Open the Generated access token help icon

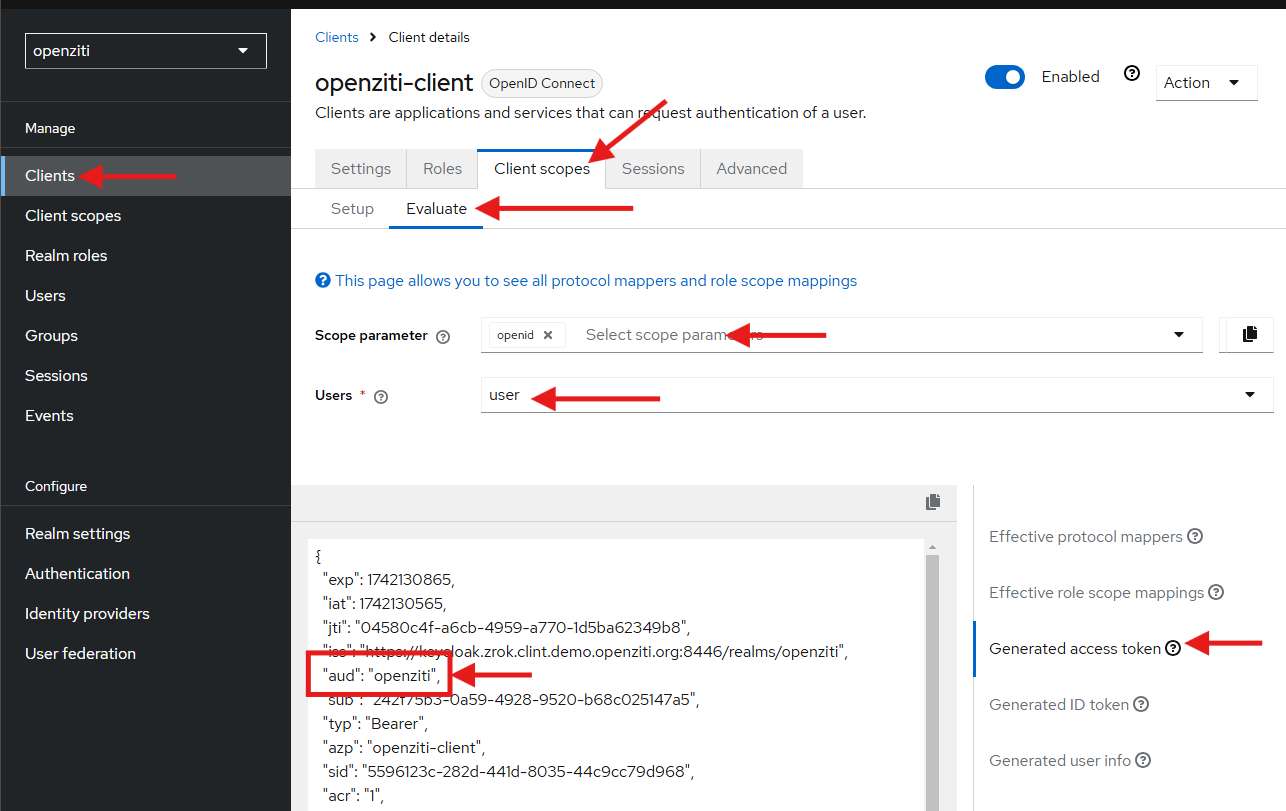[1172, 648]
